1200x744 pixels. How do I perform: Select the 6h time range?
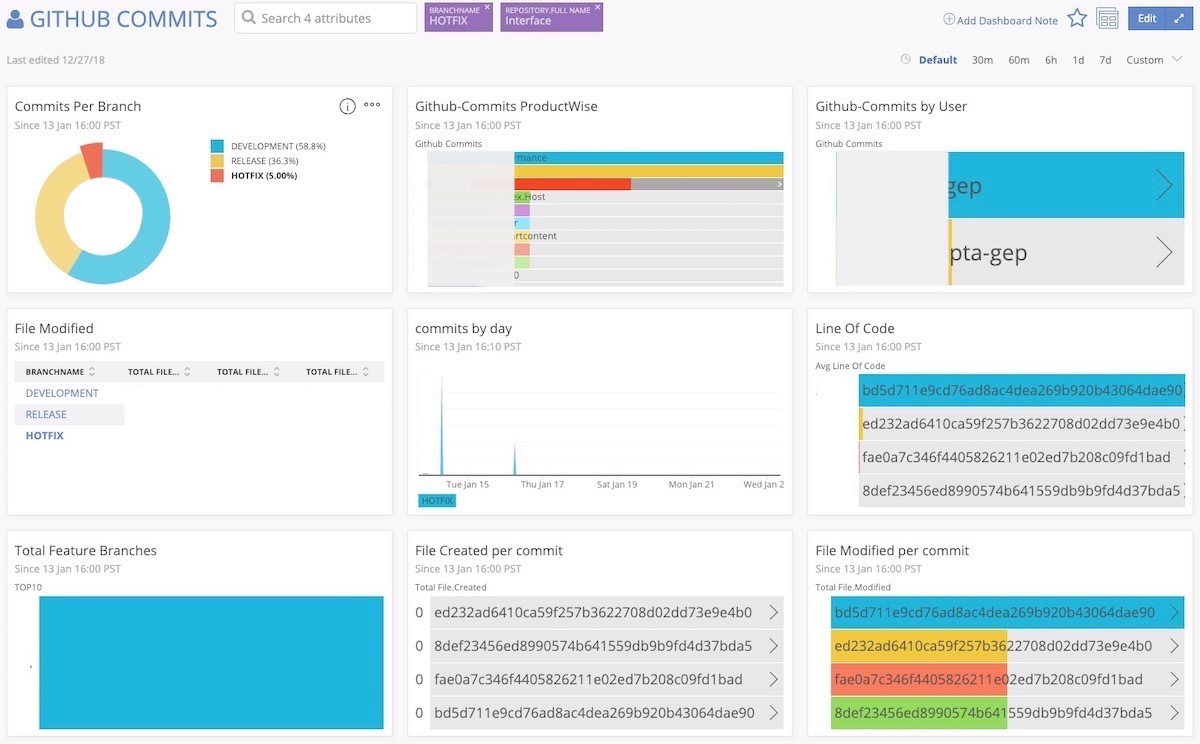click(x=1051, y=60)
